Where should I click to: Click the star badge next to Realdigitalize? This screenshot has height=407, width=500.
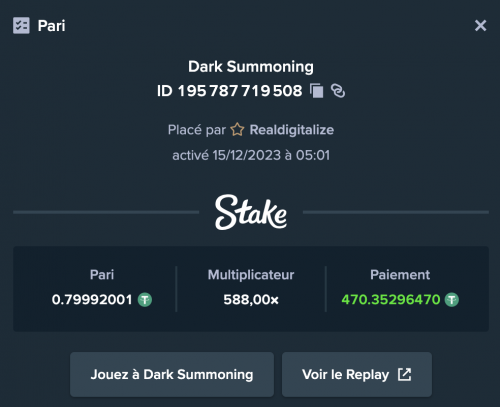(237, 130)
